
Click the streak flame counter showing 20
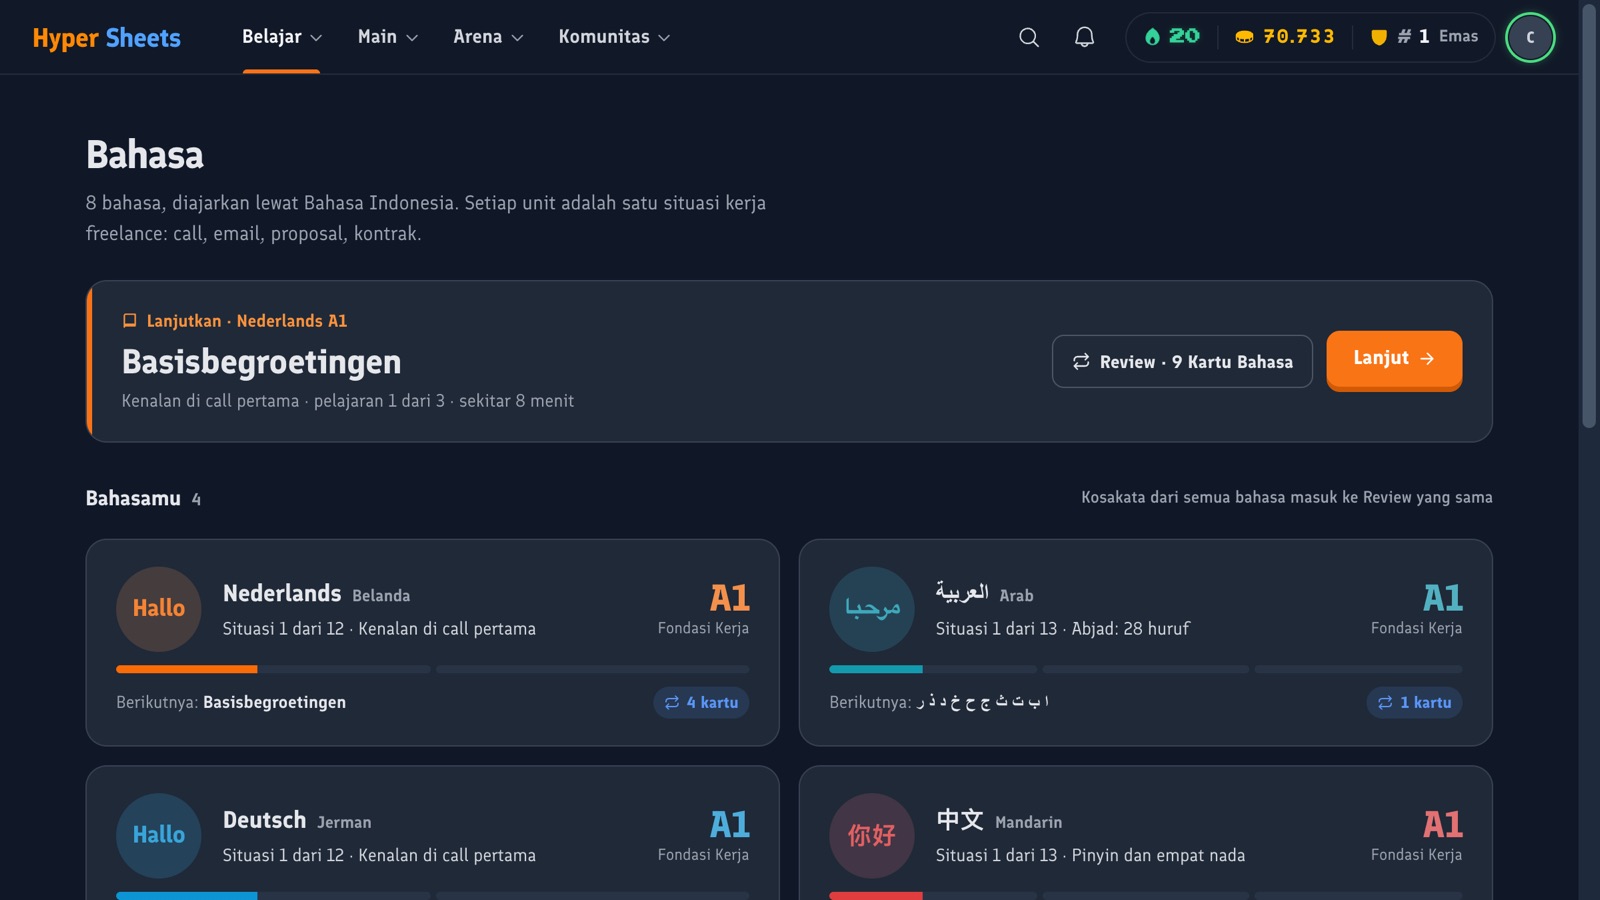pos(1172,37)
